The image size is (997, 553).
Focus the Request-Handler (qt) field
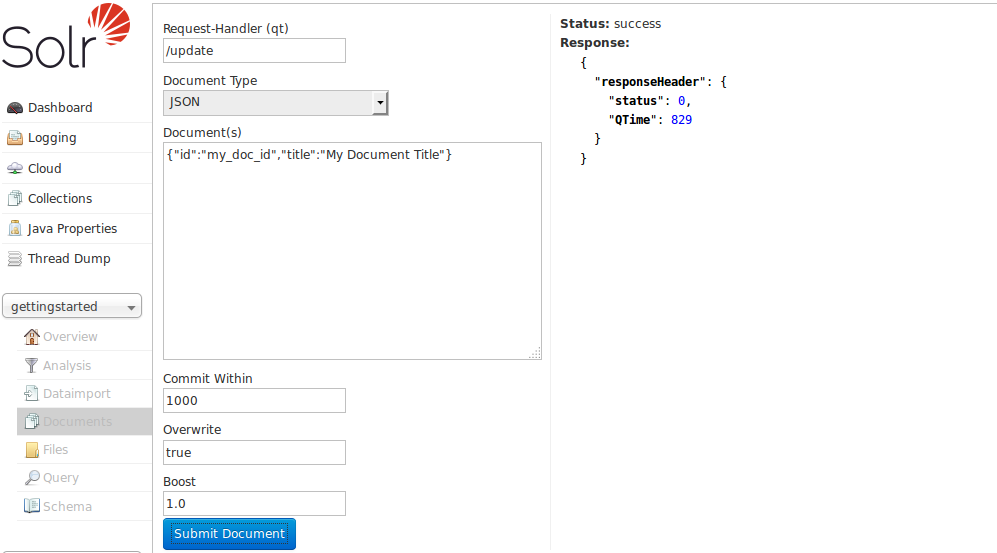254,51
